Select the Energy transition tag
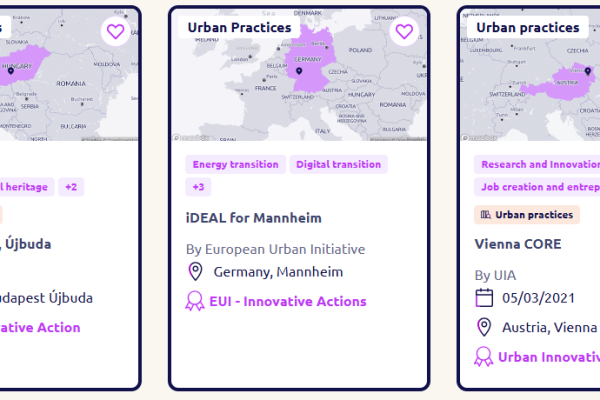 (235, 164)
